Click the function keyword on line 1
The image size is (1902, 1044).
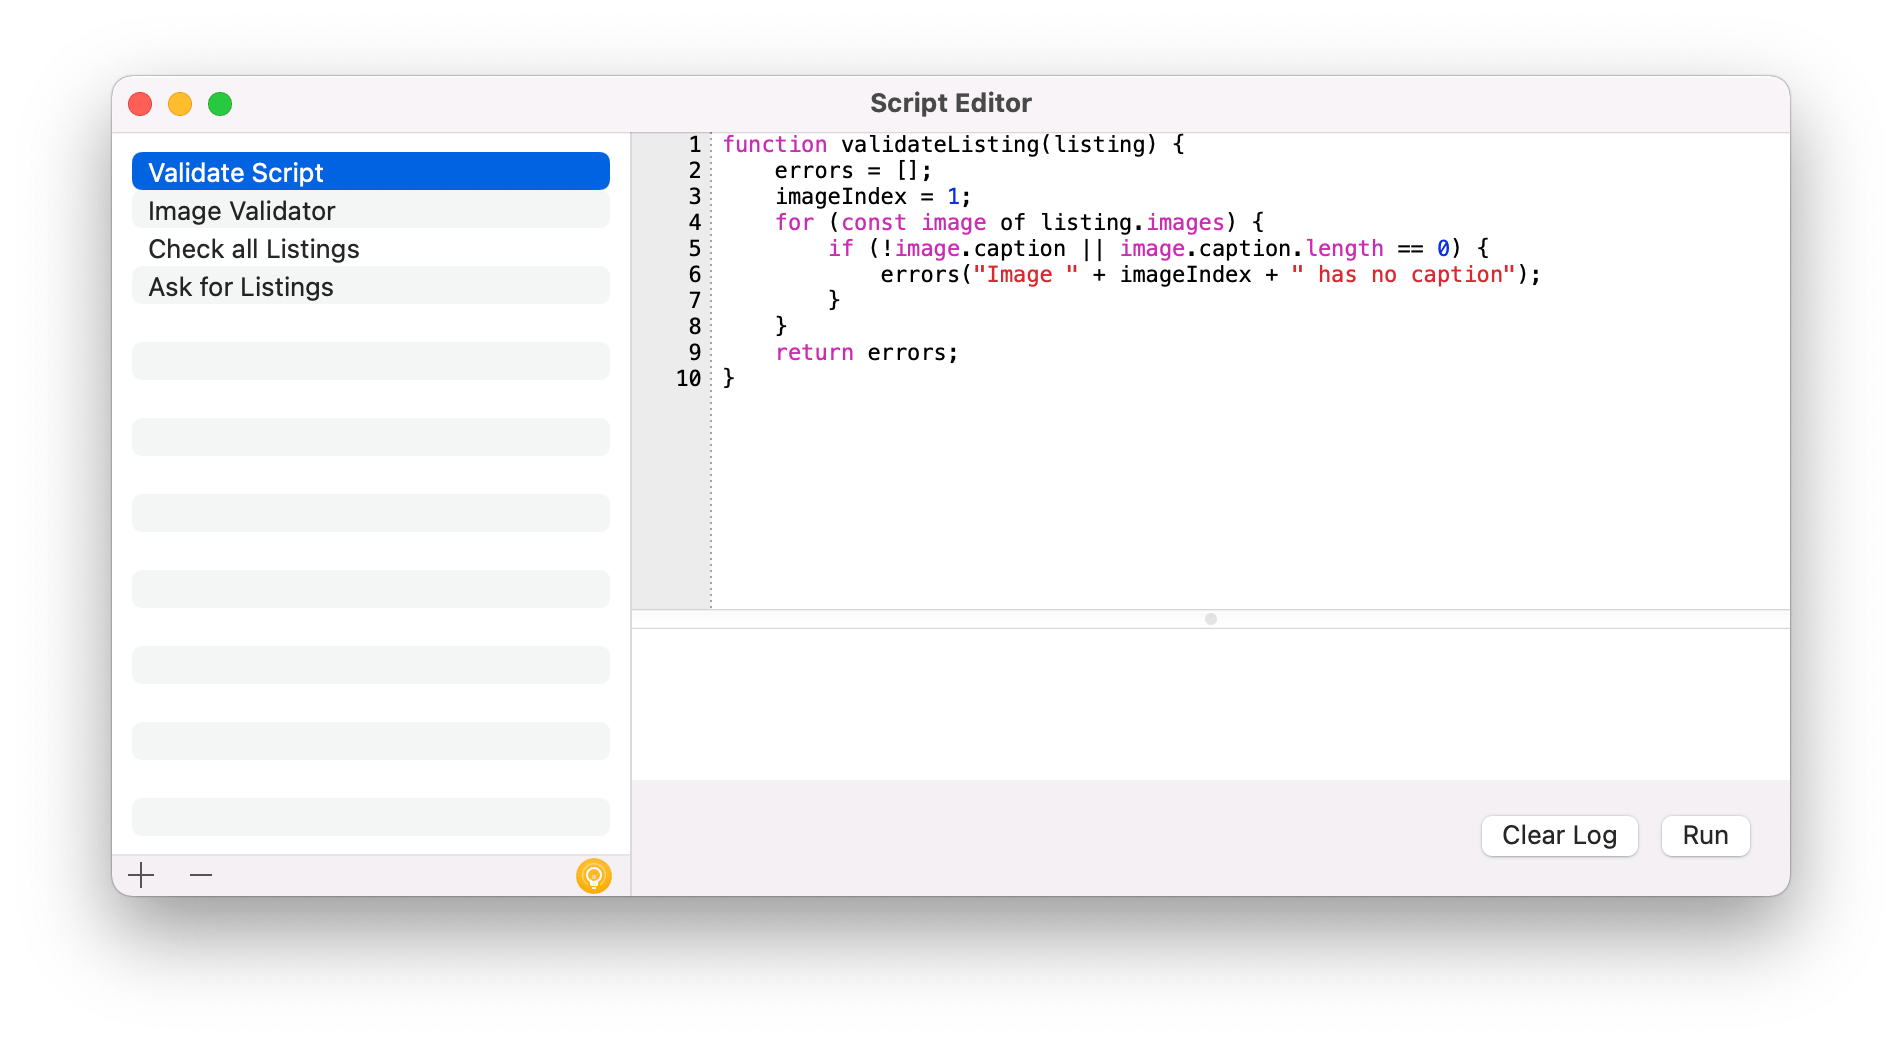tap(775, 144)
